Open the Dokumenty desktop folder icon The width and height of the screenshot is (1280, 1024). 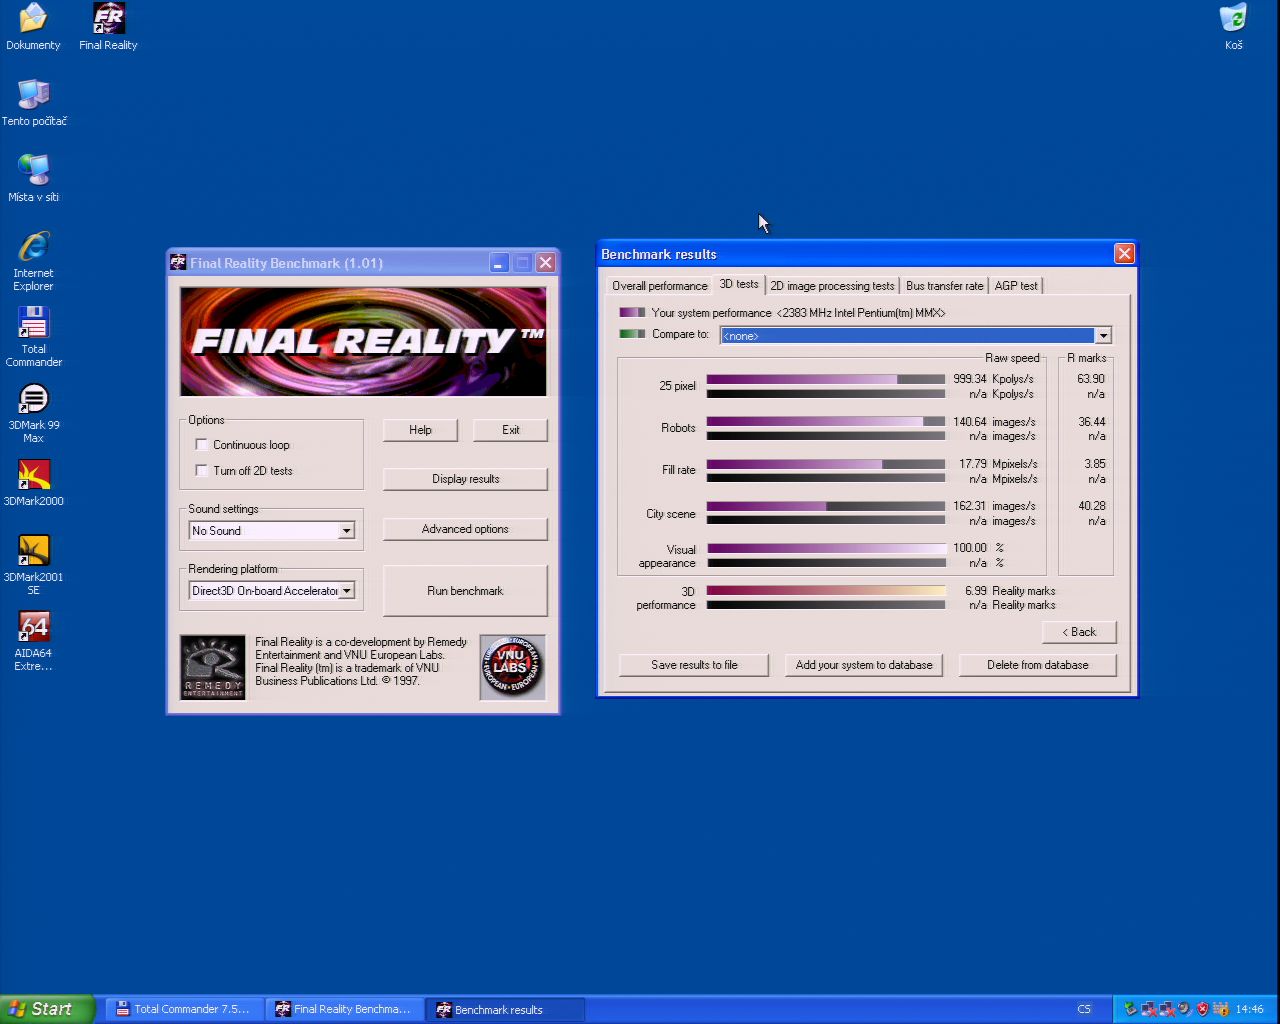(x=33, y=27)
